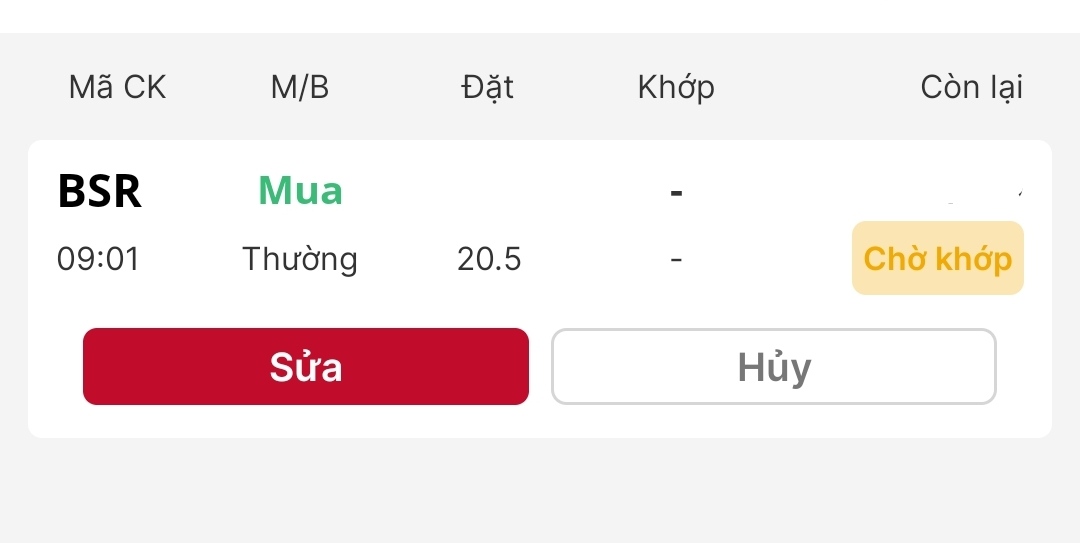Tap the Khớp column header
This screenshot has width=1080, height=543.
[676, 88]
